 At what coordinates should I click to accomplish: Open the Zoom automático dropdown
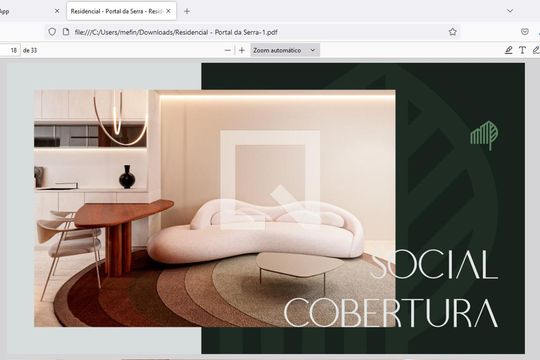pyautogui.click(x=285, y=50)
